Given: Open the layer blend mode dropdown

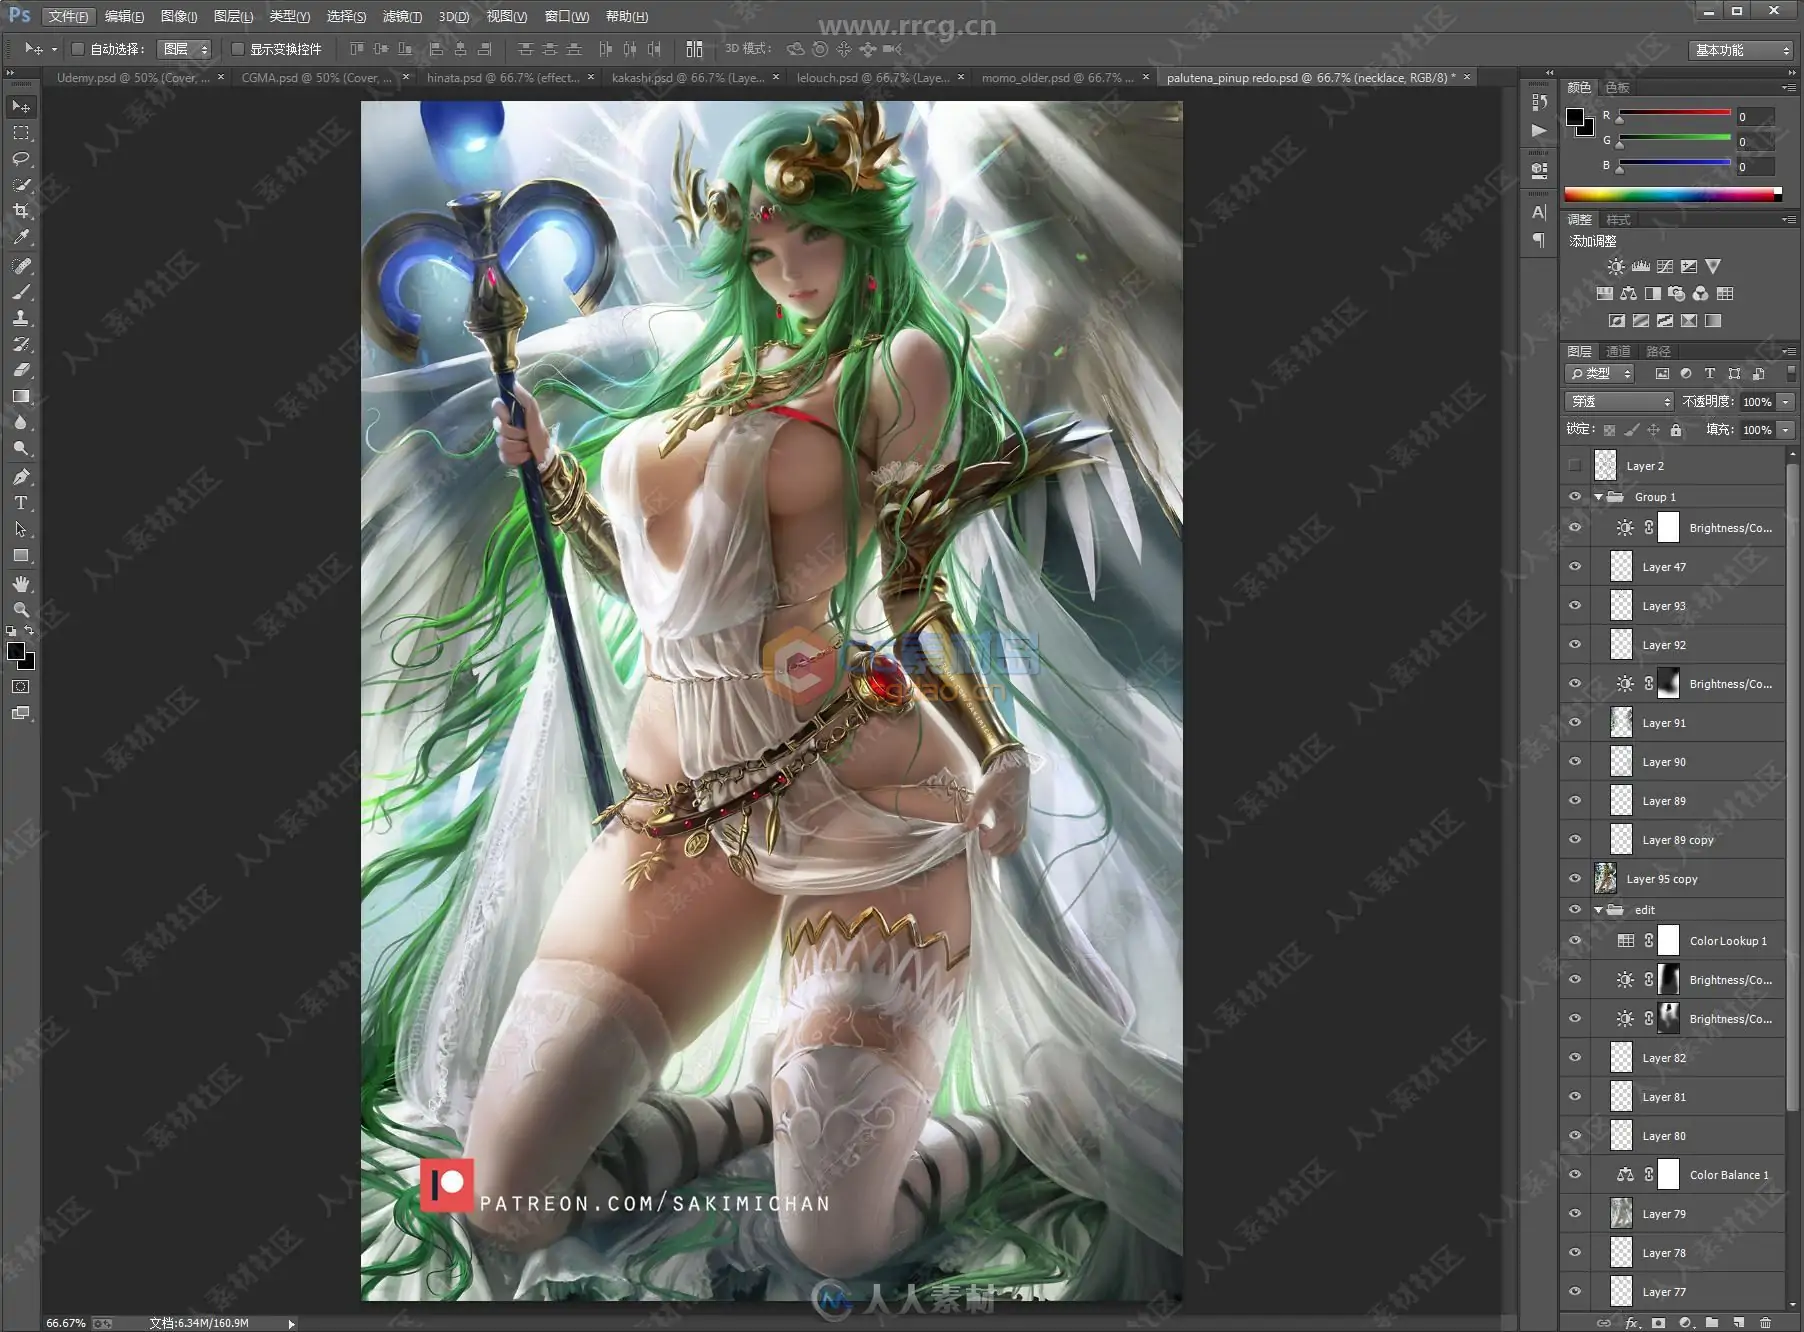Looking at the screenshot, I should point(1619,401).
